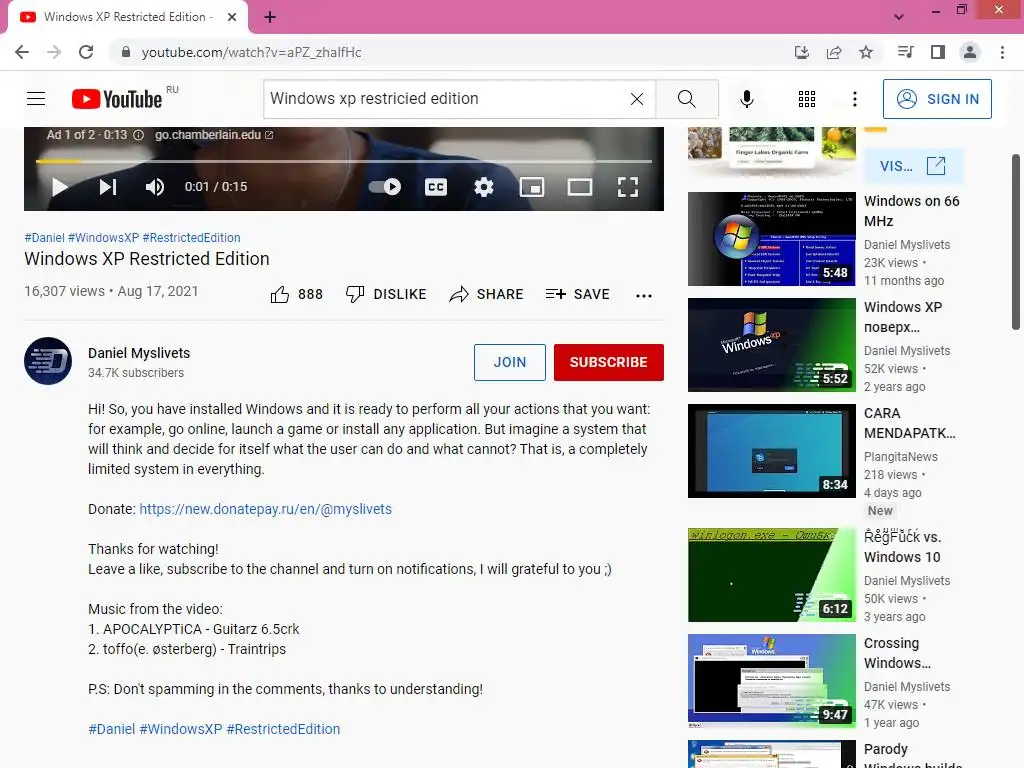The width and height of the screenshot is (1024, 768).
Task: Open Chrome three-dot menu
Action: (x=1002, y=52)
